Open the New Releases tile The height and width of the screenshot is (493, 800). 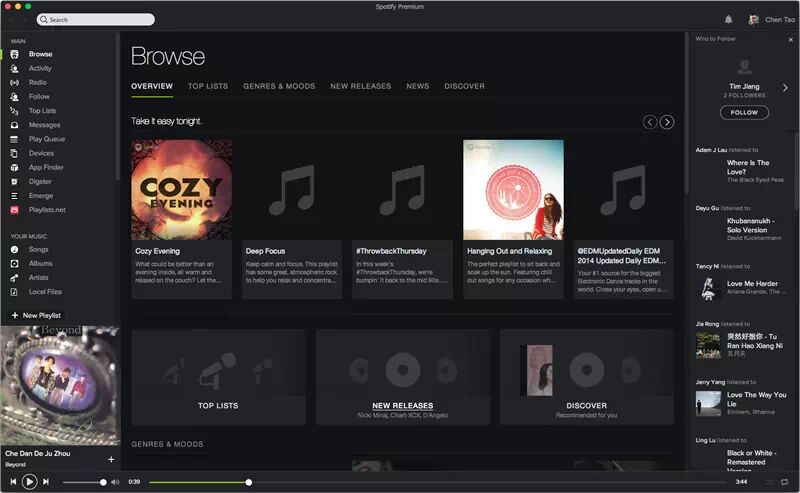pyautogui.click(x=403, y=377)
